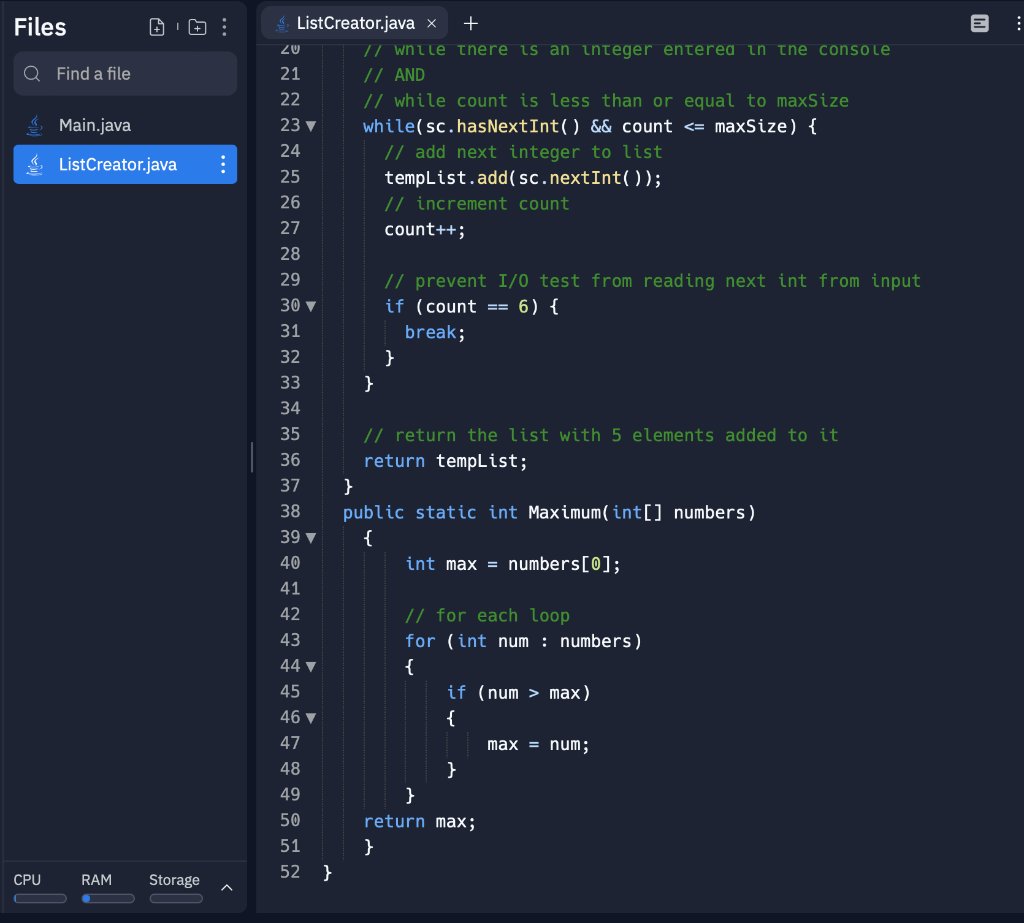This screenshot has width=1024, height=923.
Task: Click the RAM usage bar
Action: (x=108, y=899)
